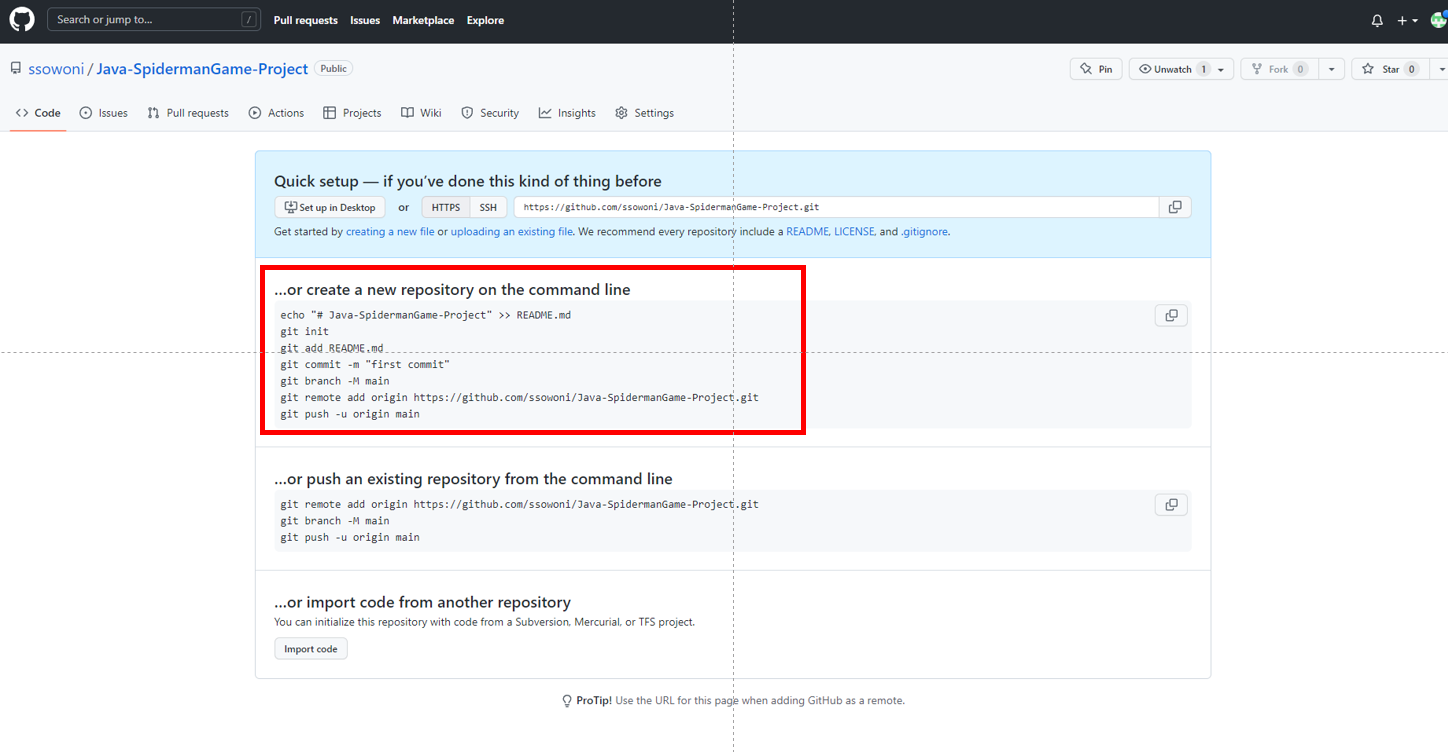Open the notifications bell
This screenshot has height=752, width=1448.
(x=1377, y=20)
